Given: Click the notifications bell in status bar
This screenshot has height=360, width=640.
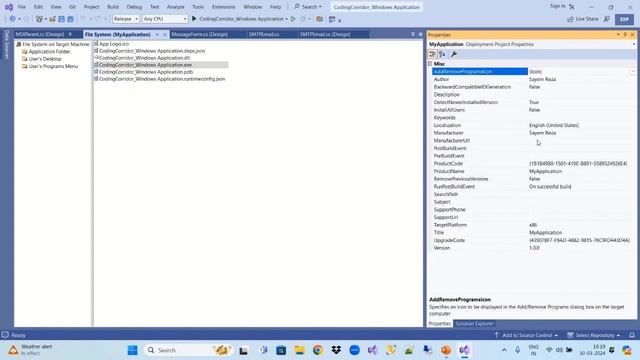Looking at the screenshot, I should click(632, 335).
